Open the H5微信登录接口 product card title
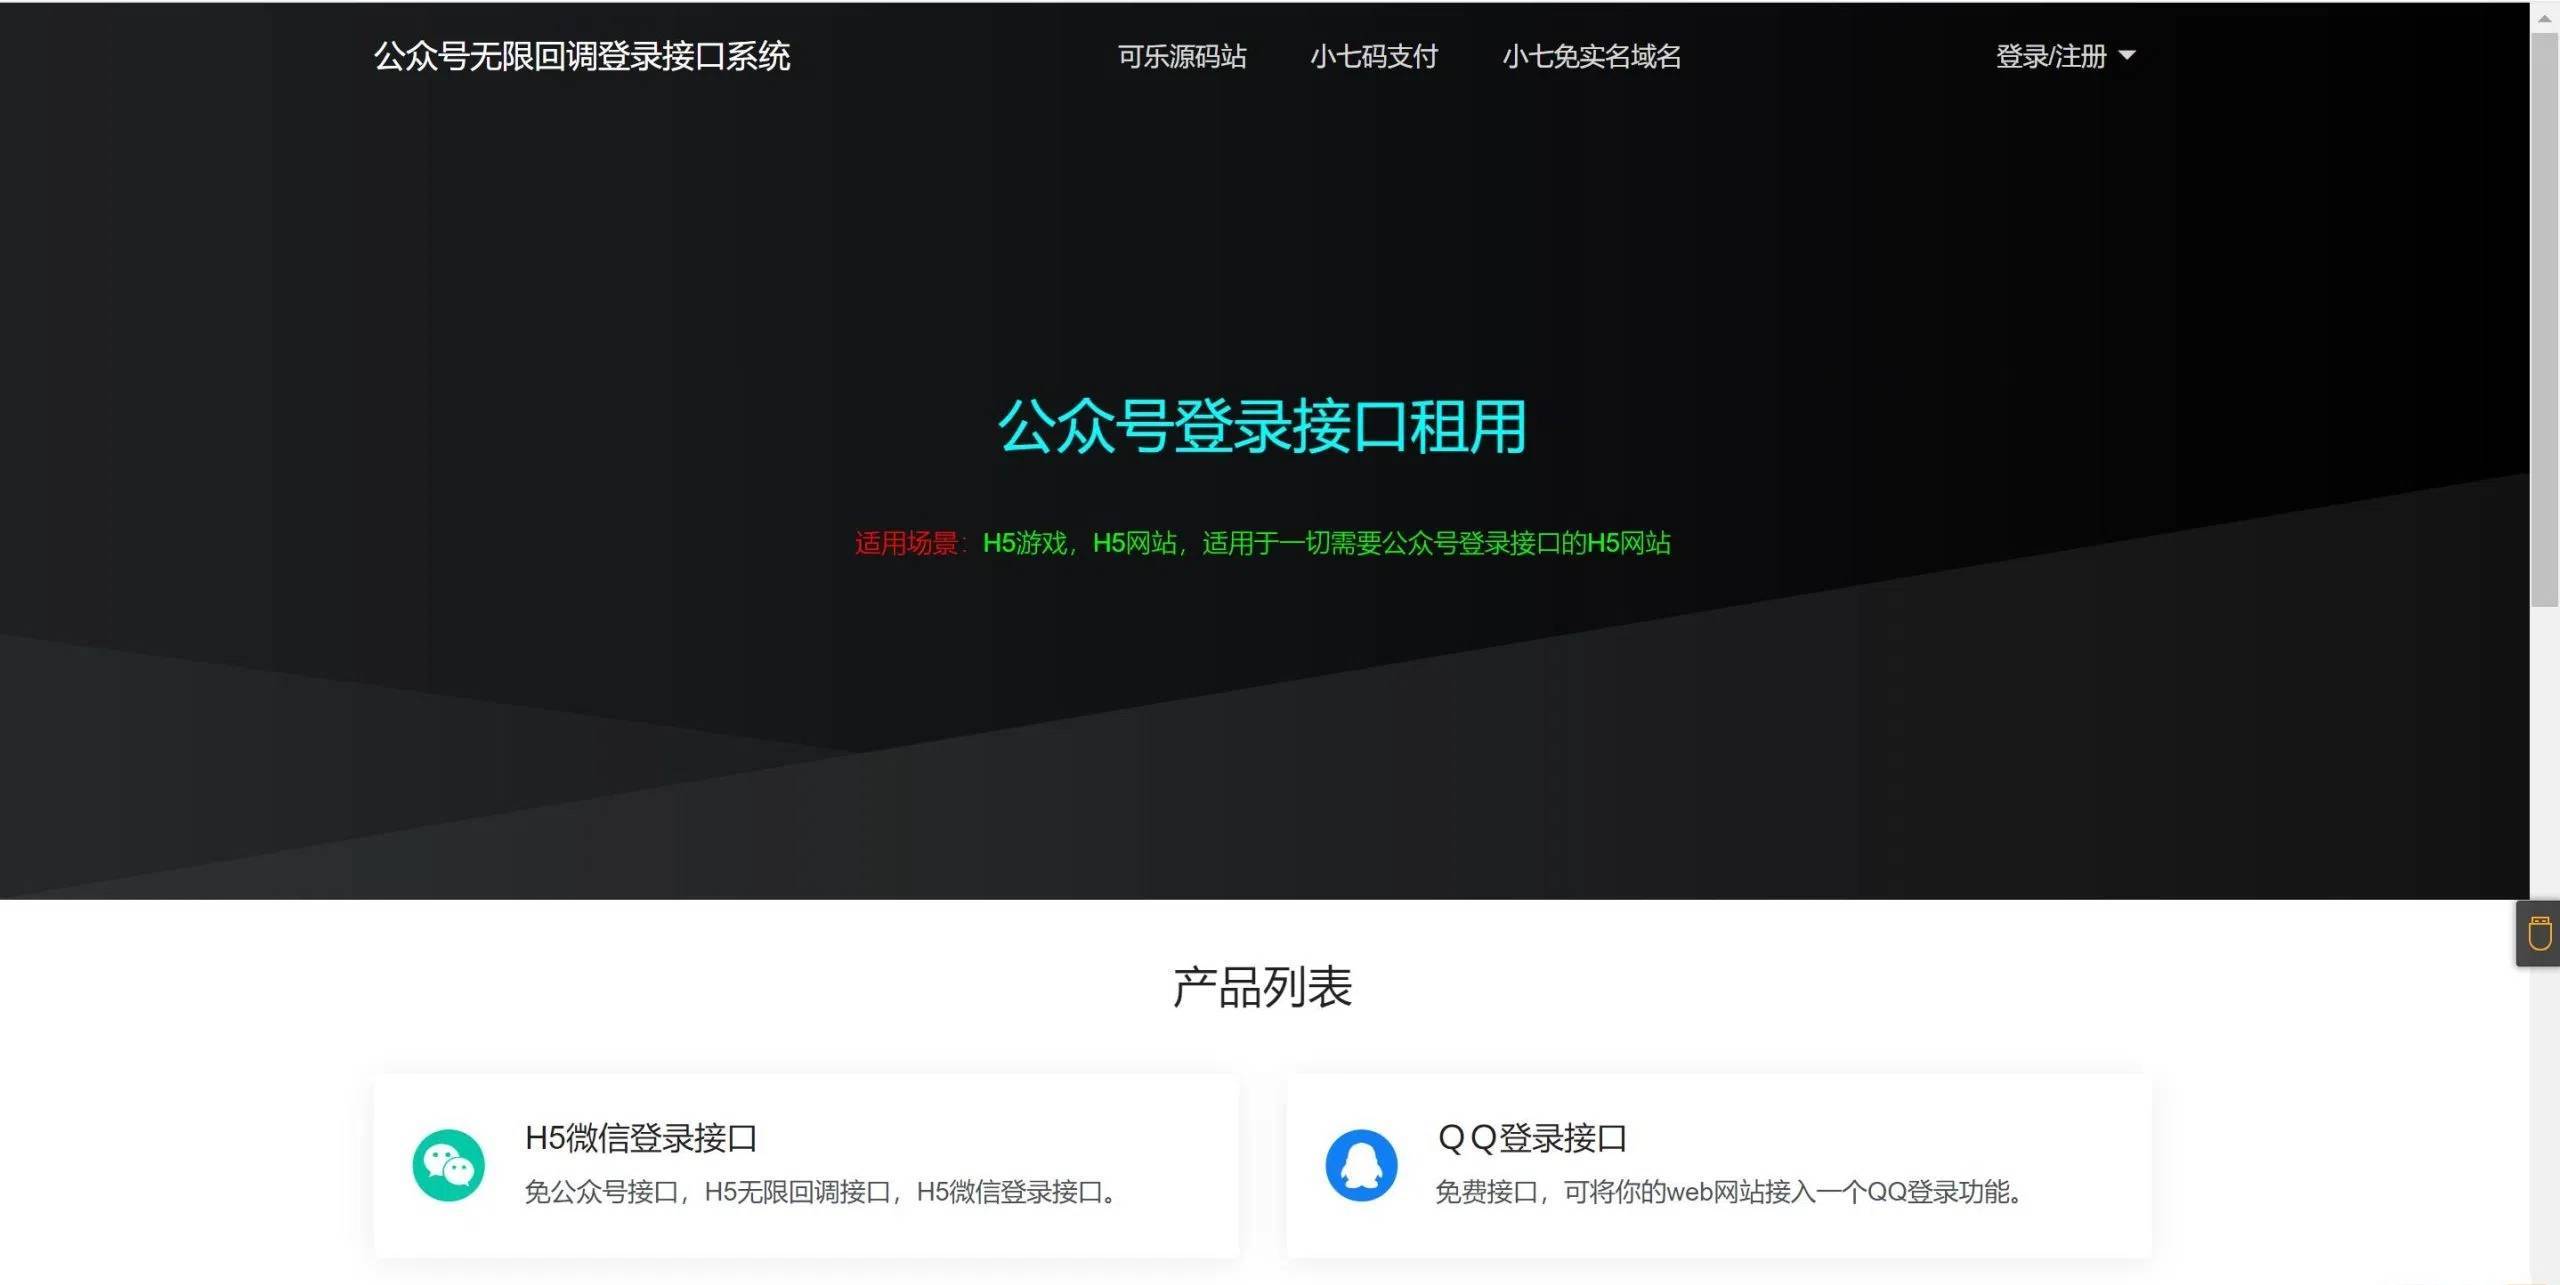This screenshot has width=2560, height=1285. pyautogui.click(x=641, y=1137)
